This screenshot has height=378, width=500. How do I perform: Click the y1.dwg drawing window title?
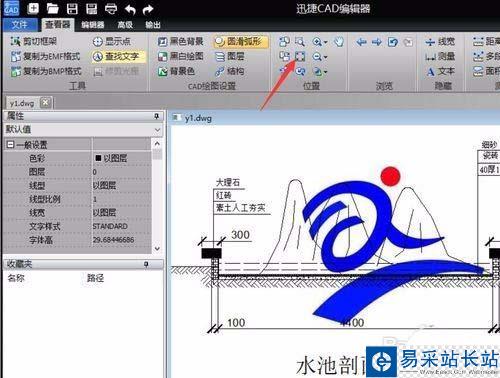pos(198,118)
